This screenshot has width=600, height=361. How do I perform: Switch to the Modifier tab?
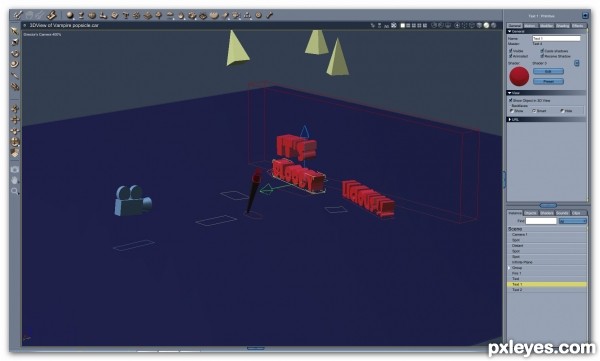click(x=546, y=26)
